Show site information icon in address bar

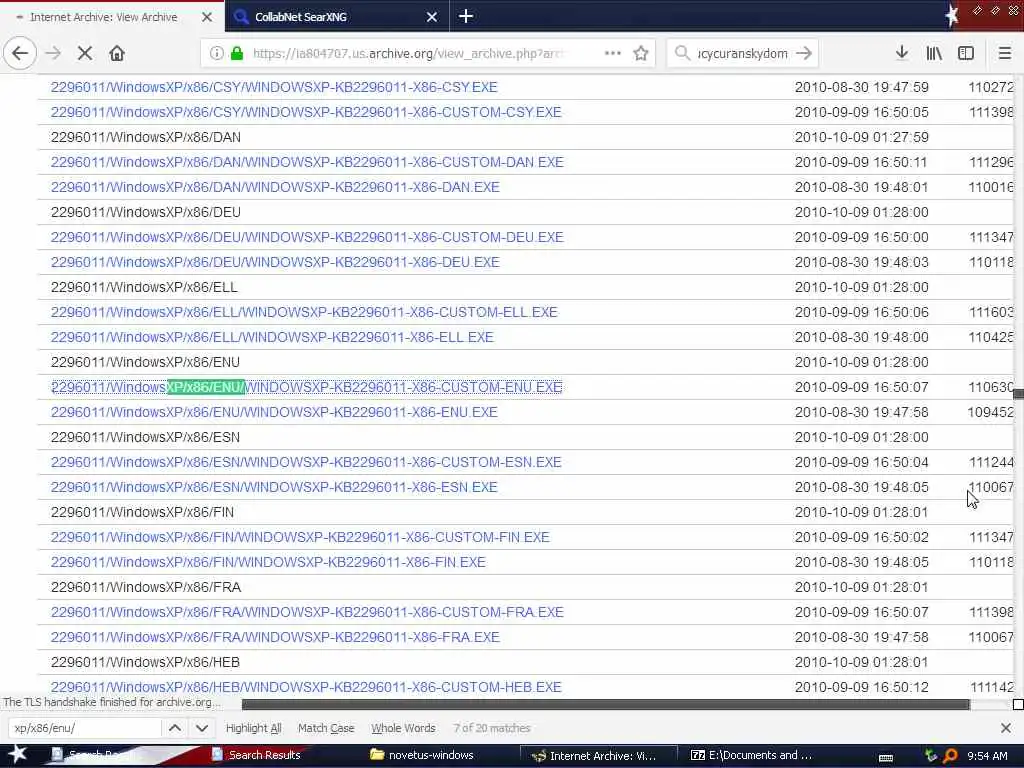216,54
